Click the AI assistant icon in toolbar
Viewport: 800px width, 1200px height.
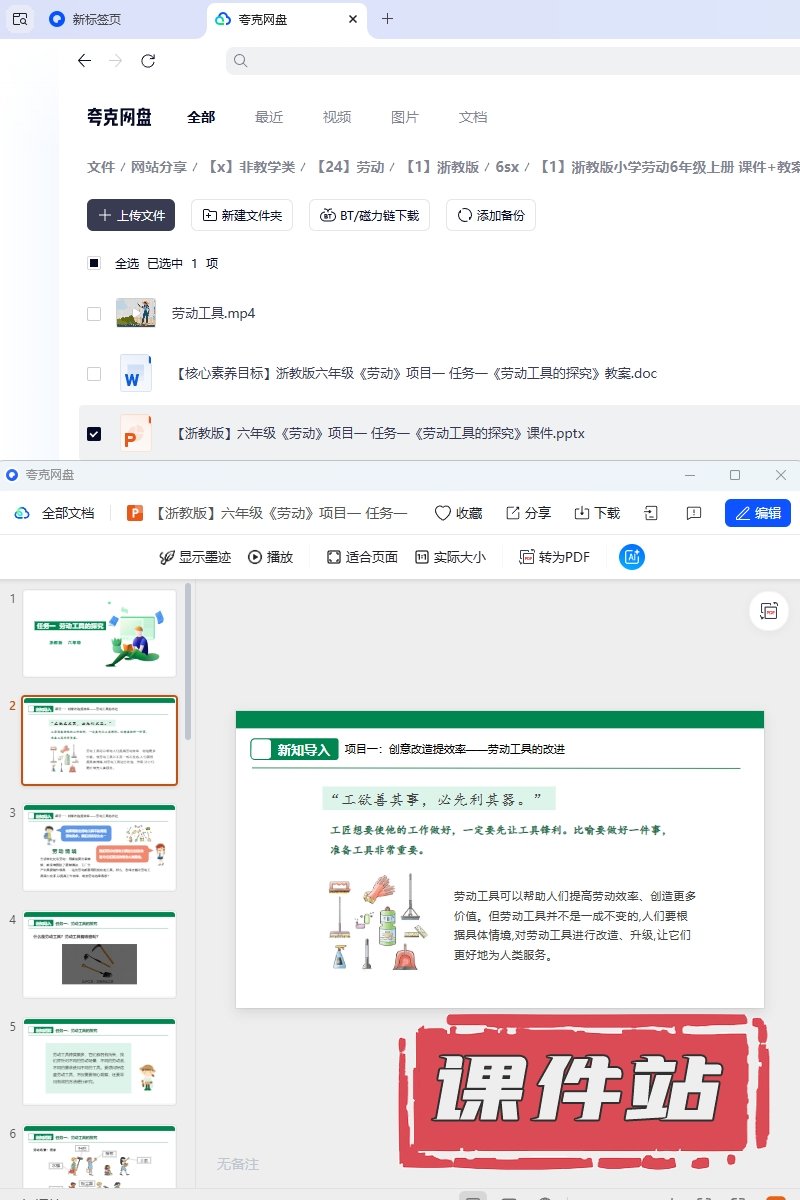click(631, 557)
